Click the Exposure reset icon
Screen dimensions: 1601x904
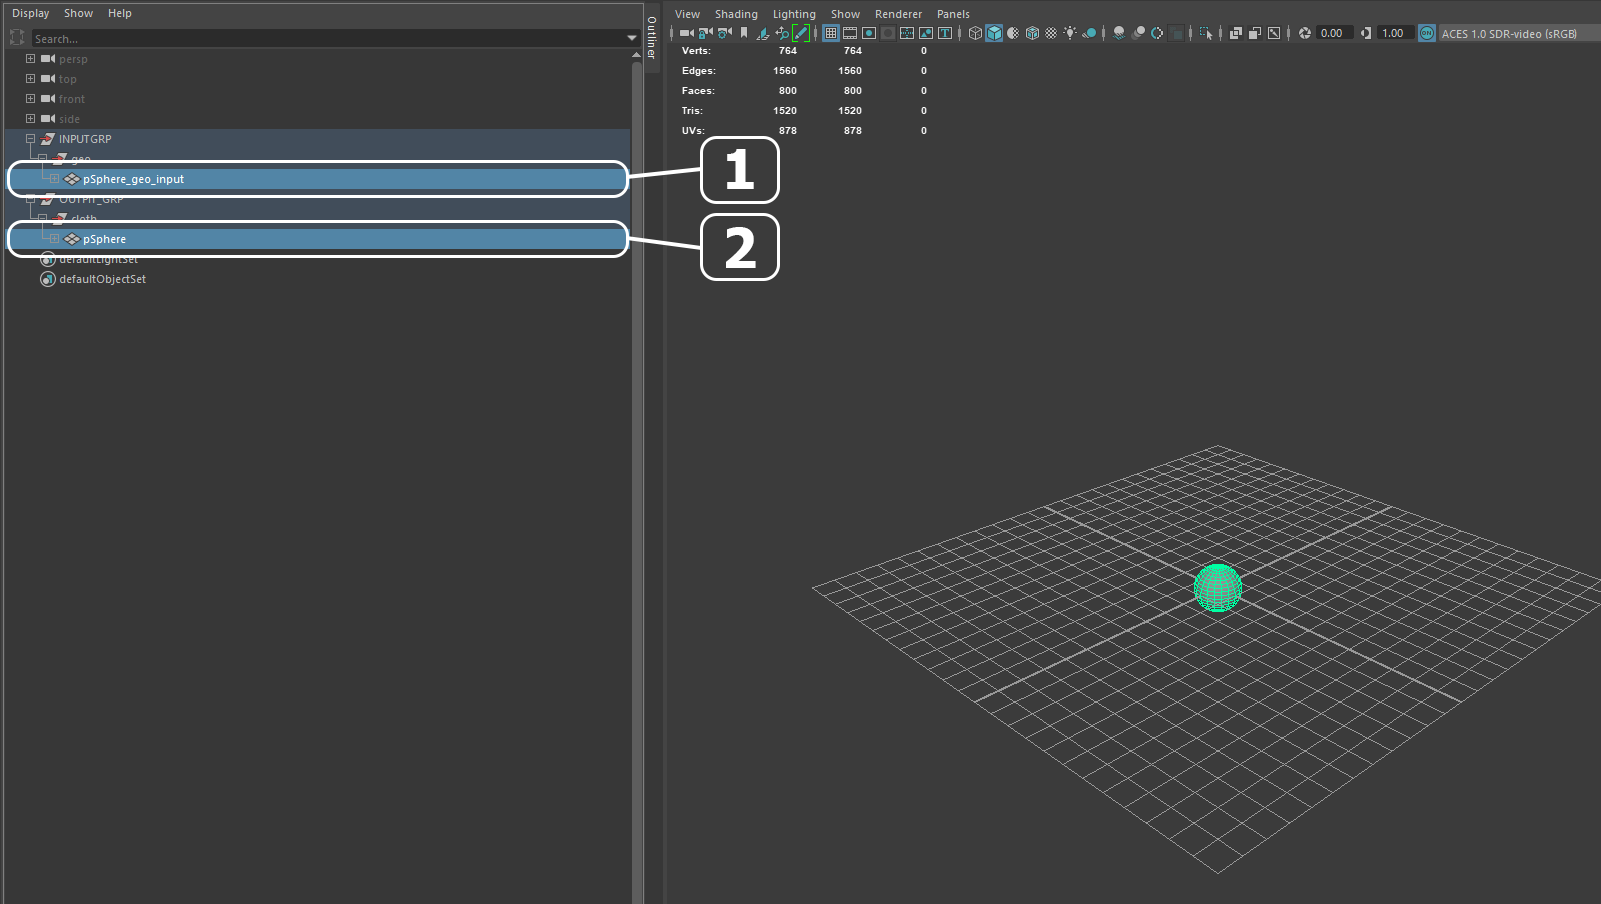pos(1305,33)
